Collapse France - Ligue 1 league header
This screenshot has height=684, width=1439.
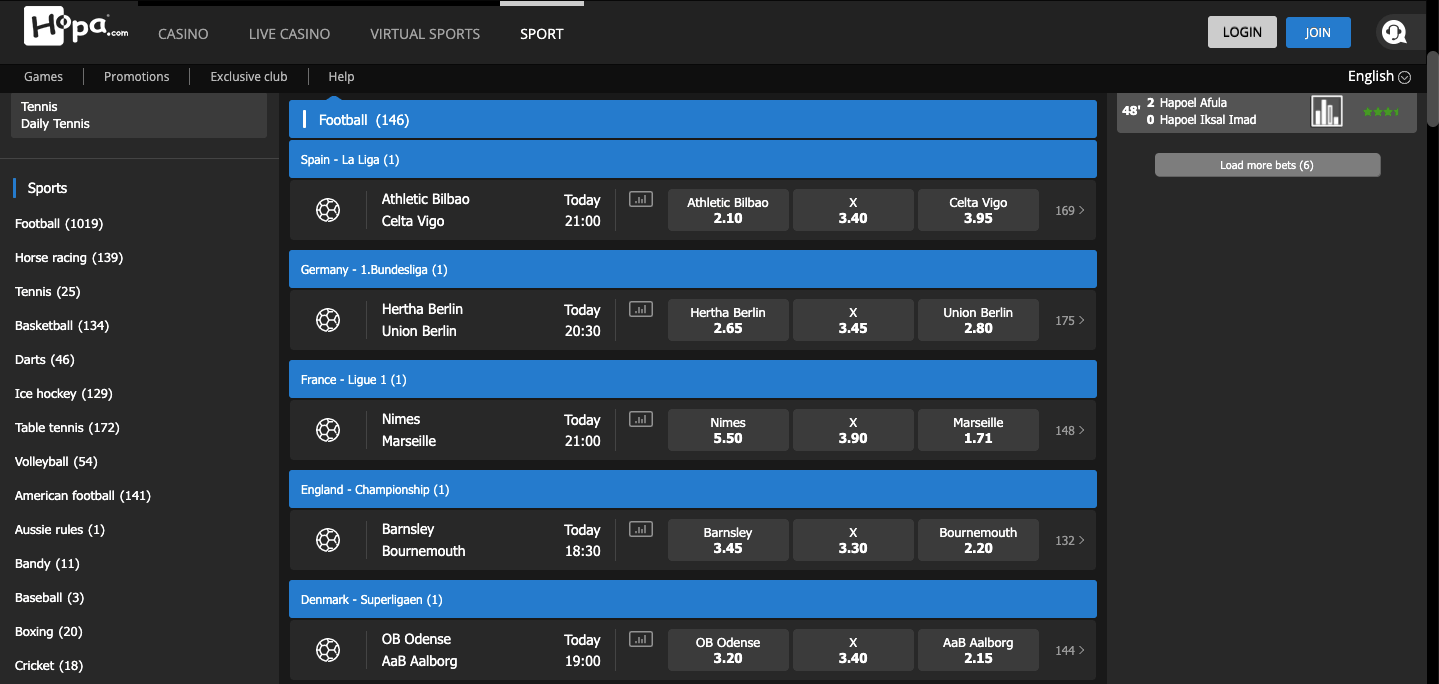pos(693,379)
